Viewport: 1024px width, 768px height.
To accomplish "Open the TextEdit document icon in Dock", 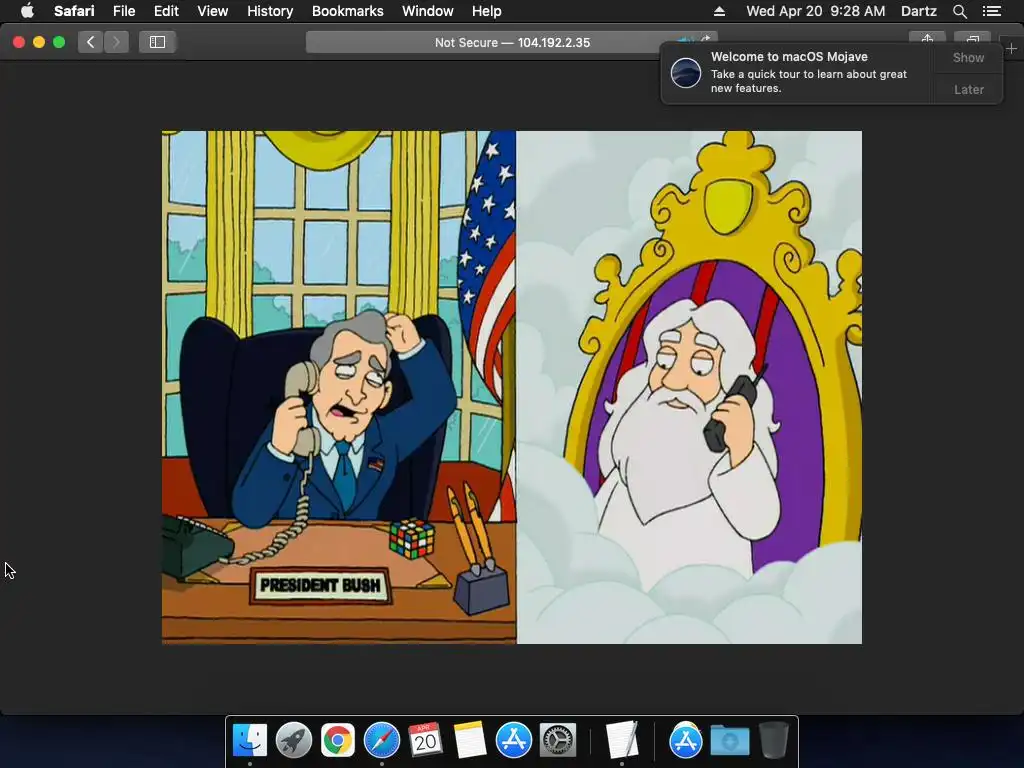I will pyautogui.click(x=621, y=740).
